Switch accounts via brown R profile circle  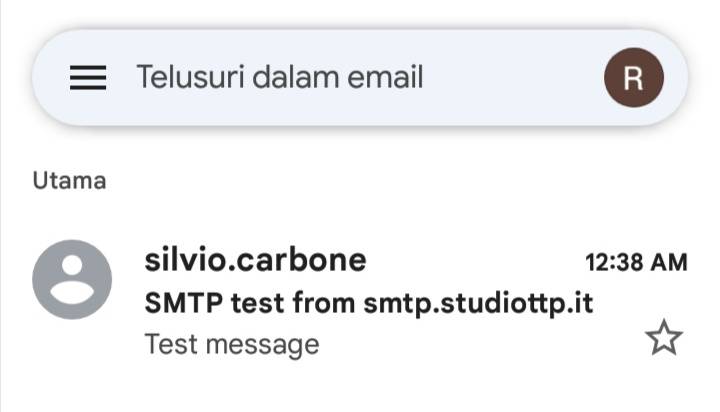pos(633,77)
